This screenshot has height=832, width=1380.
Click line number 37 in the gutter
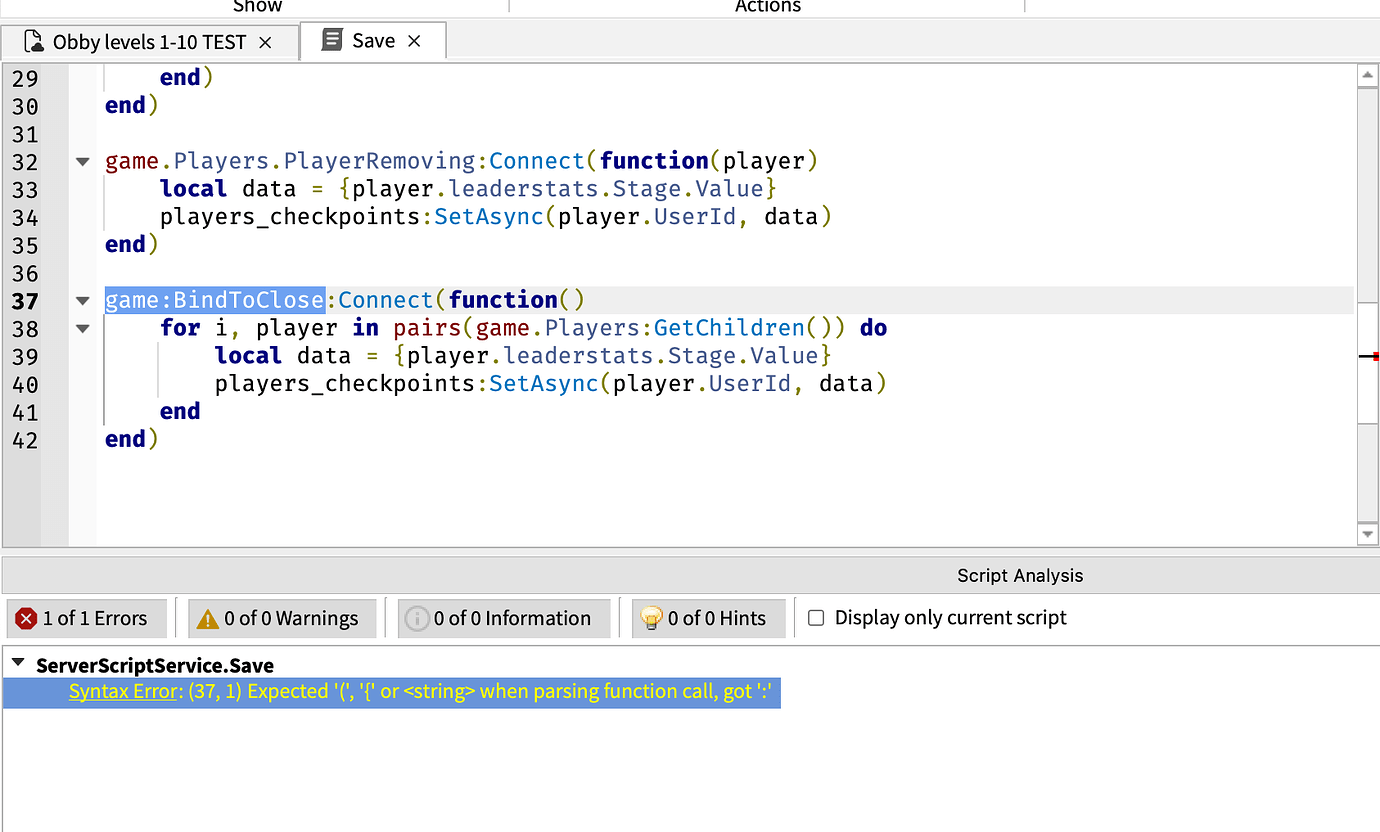pos(25,300)
